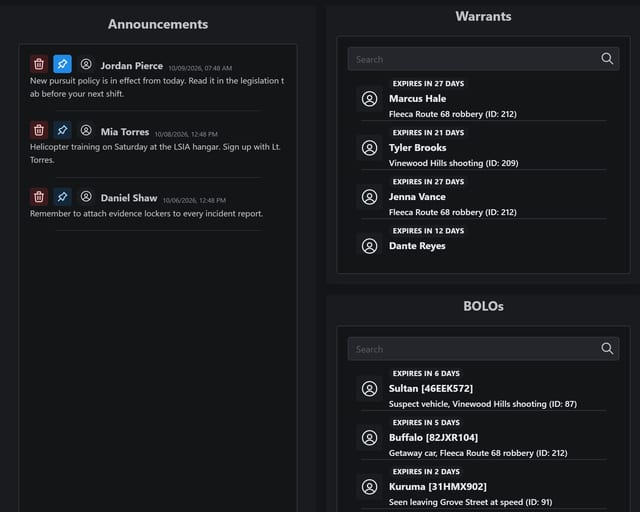Delete Mia Torres' helicopter training announcement
Image resolution: width=640 pixels, height=512 pixels.
(39, 130)
